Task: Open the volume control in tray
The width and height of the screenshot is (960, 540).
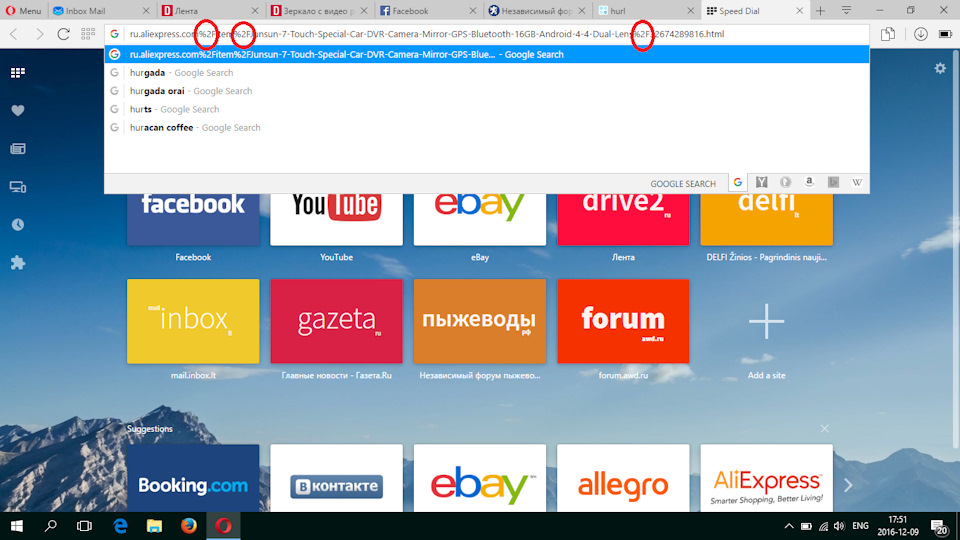Action: pyautogui.click(x=839, y=526)
